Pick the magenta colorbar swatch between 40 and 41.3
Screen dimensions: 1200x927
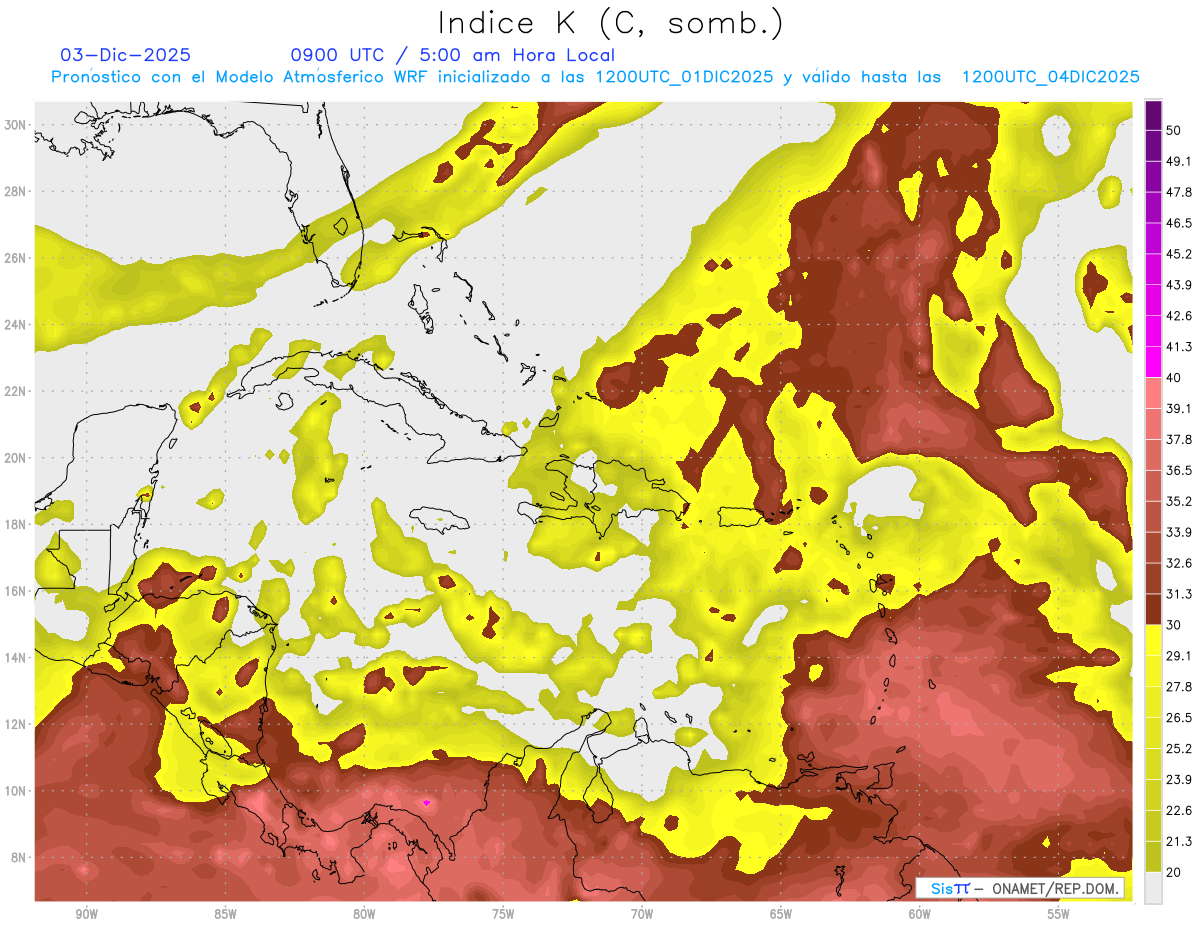(x=1153, y=362)
